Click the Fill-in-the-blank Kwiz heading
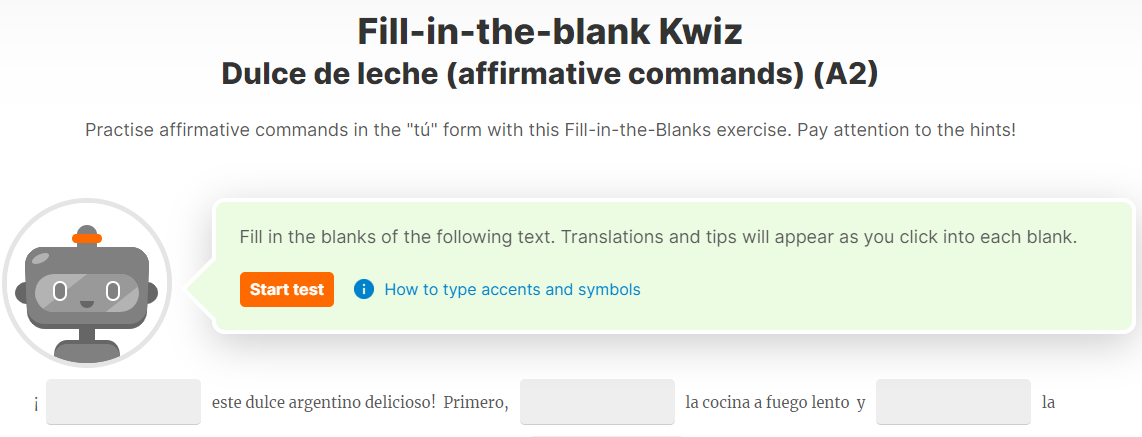Viewport: 1142px width, 437px height. pos(550,31)
